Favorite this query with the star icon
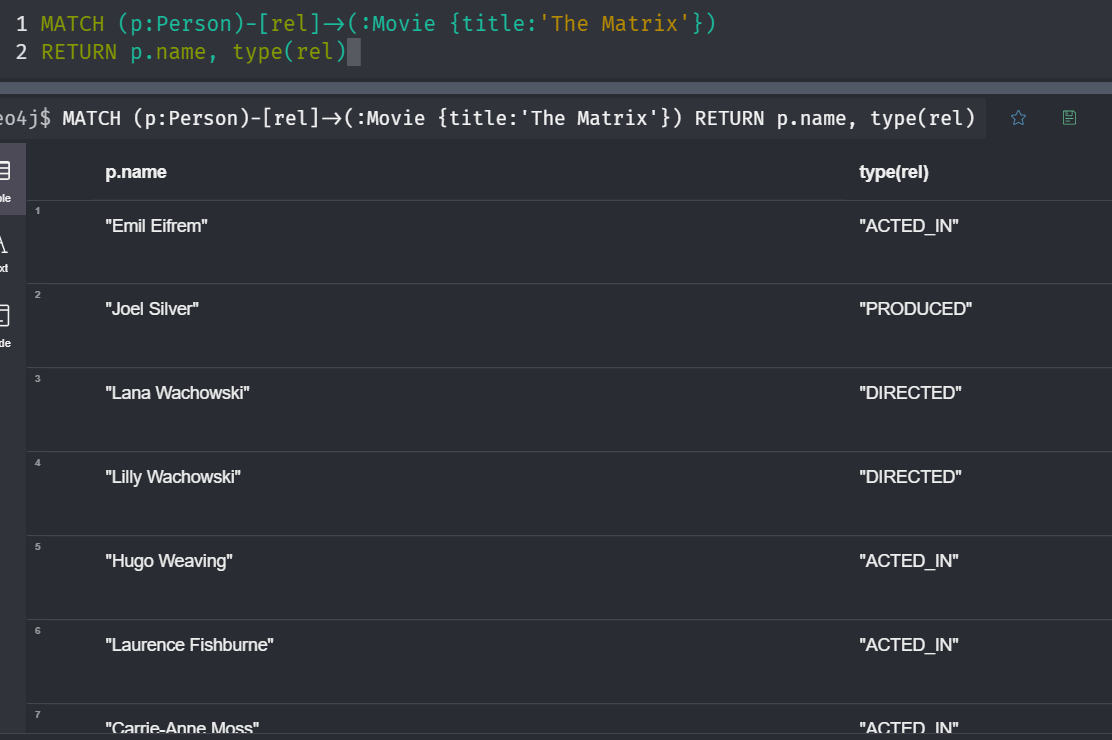The height and width of the screenshot is (740, 1112). pyautogui.click(x=1018, y=118)
